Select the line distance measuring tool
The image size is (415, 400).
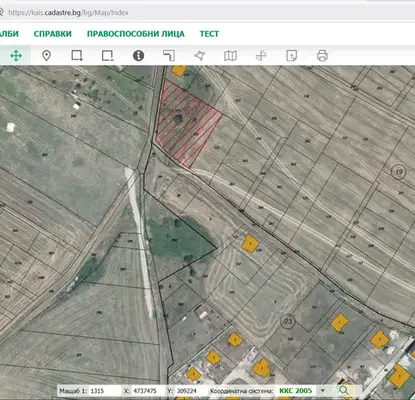169,55
